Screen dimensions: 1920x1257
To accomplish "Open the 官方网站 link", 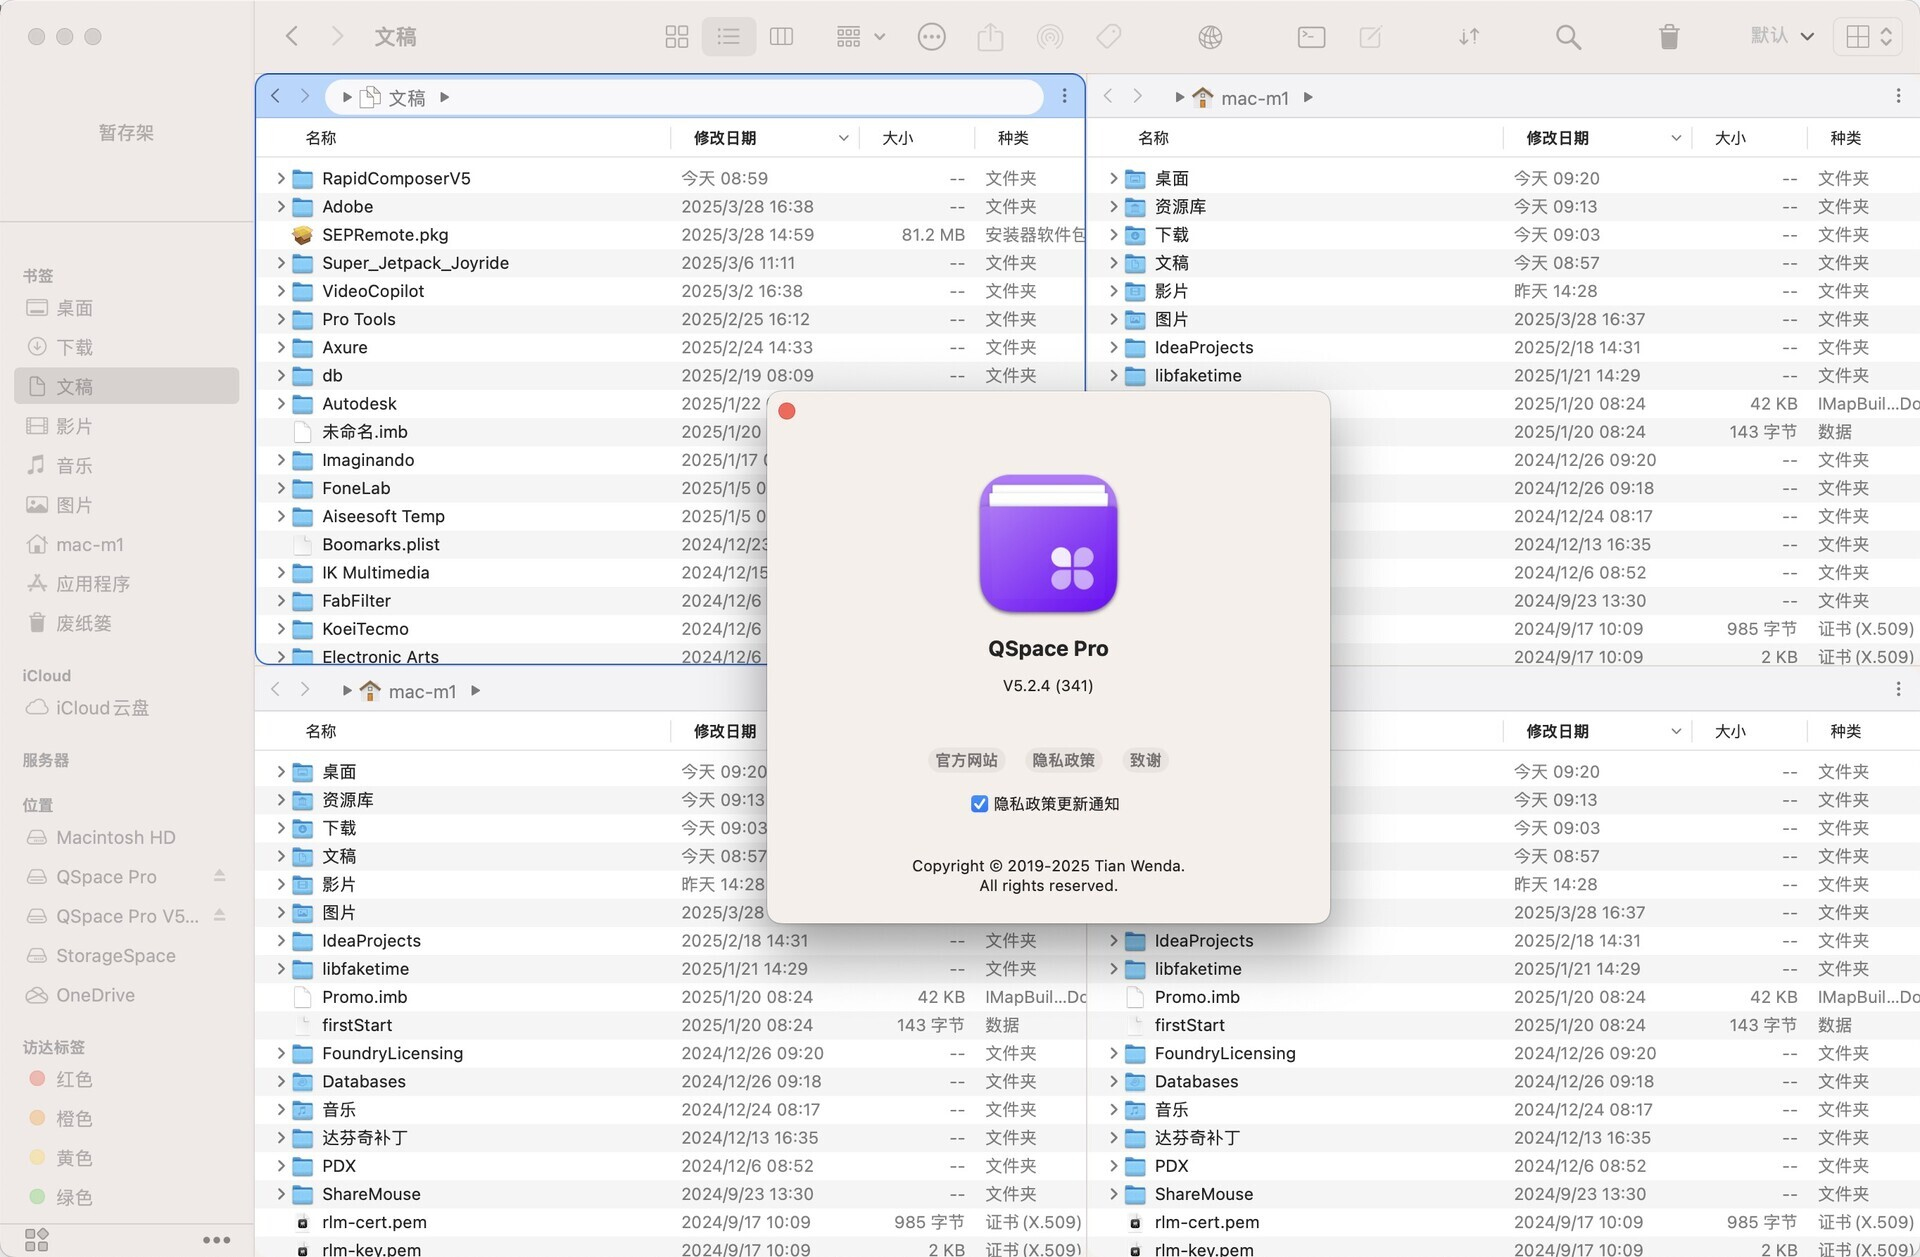I will pos(965,760).
